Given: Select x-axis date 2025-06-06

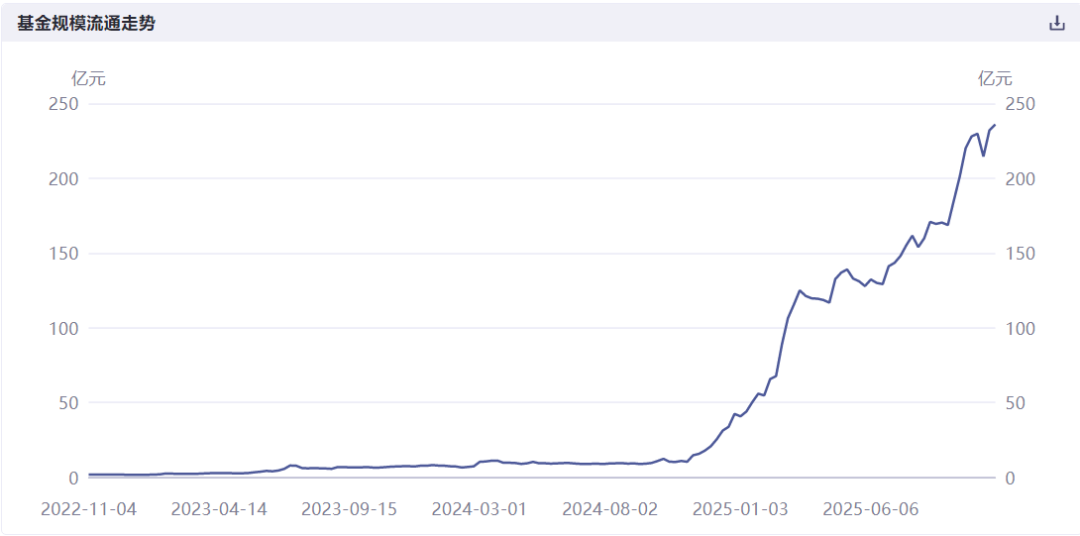Looking at the screenshot, I should click(870, 509).
